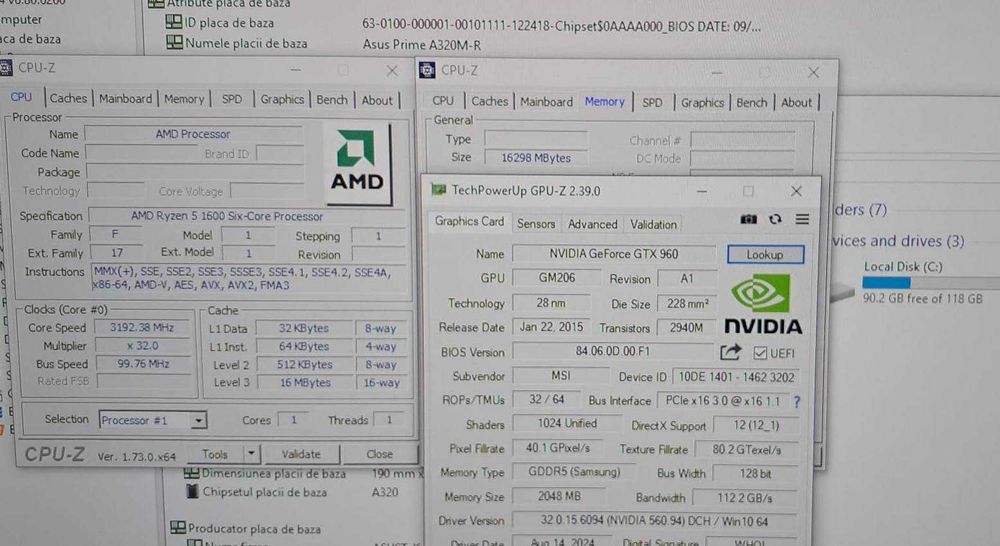Open the GPU-Z hamburger menu
This screenshot has width=1000, height=546.
coord(802,219)
